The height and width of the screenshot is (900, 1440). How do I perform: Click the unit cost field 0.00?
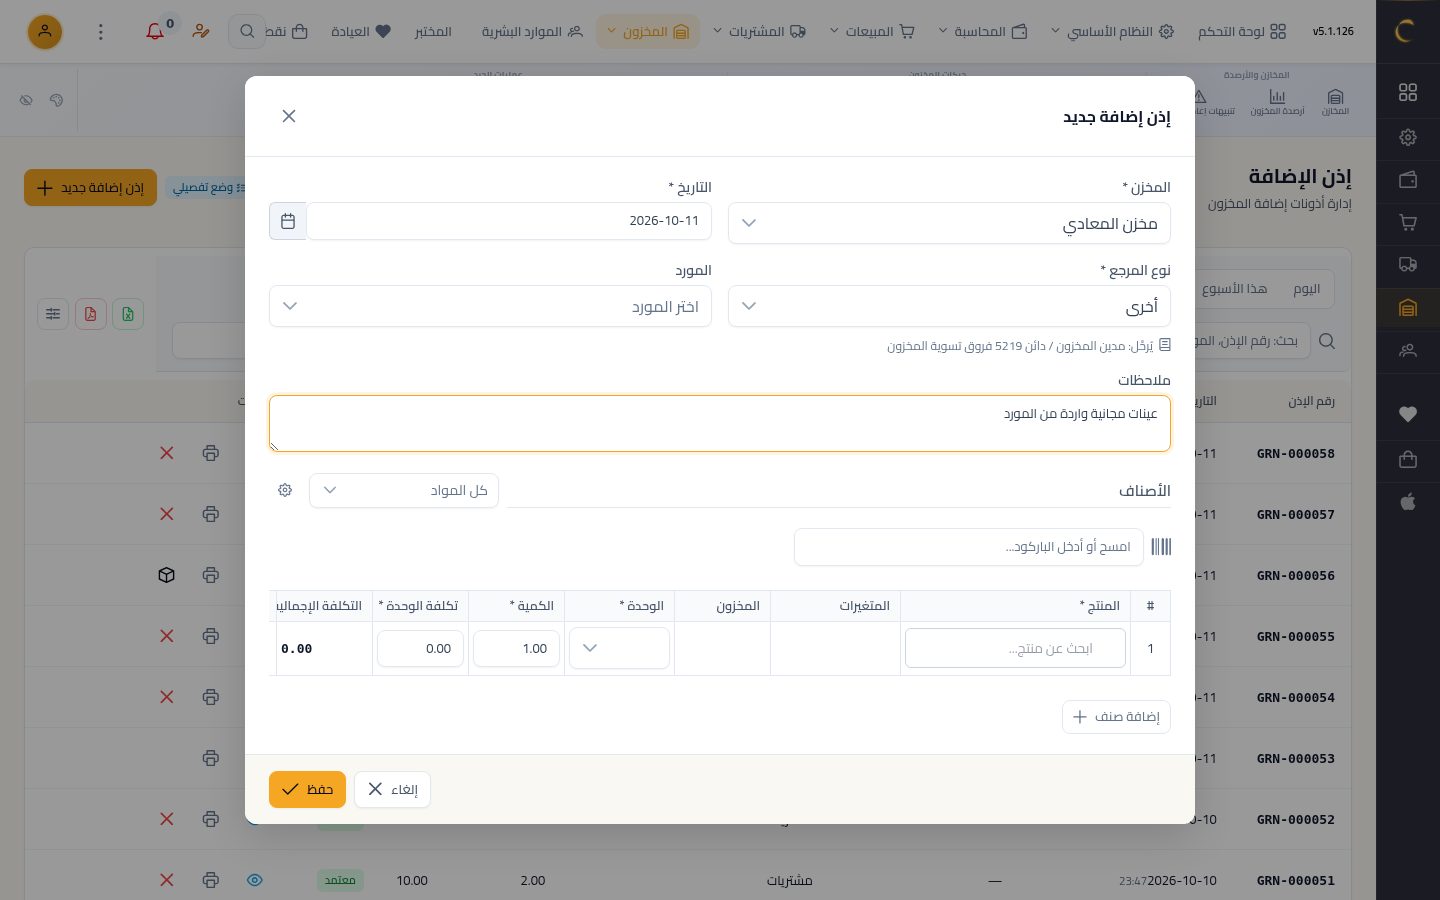[x=420, y=648]
